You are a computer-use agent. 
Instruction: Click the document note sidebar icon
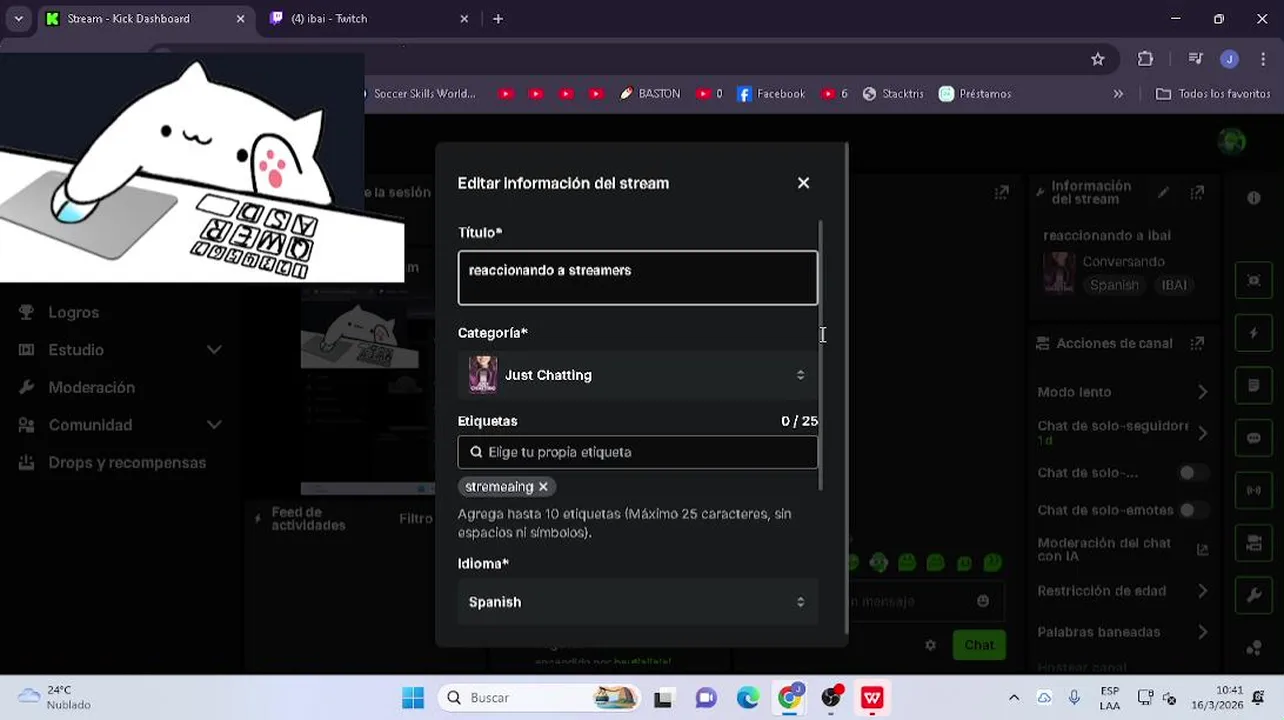coord(1254,385)
